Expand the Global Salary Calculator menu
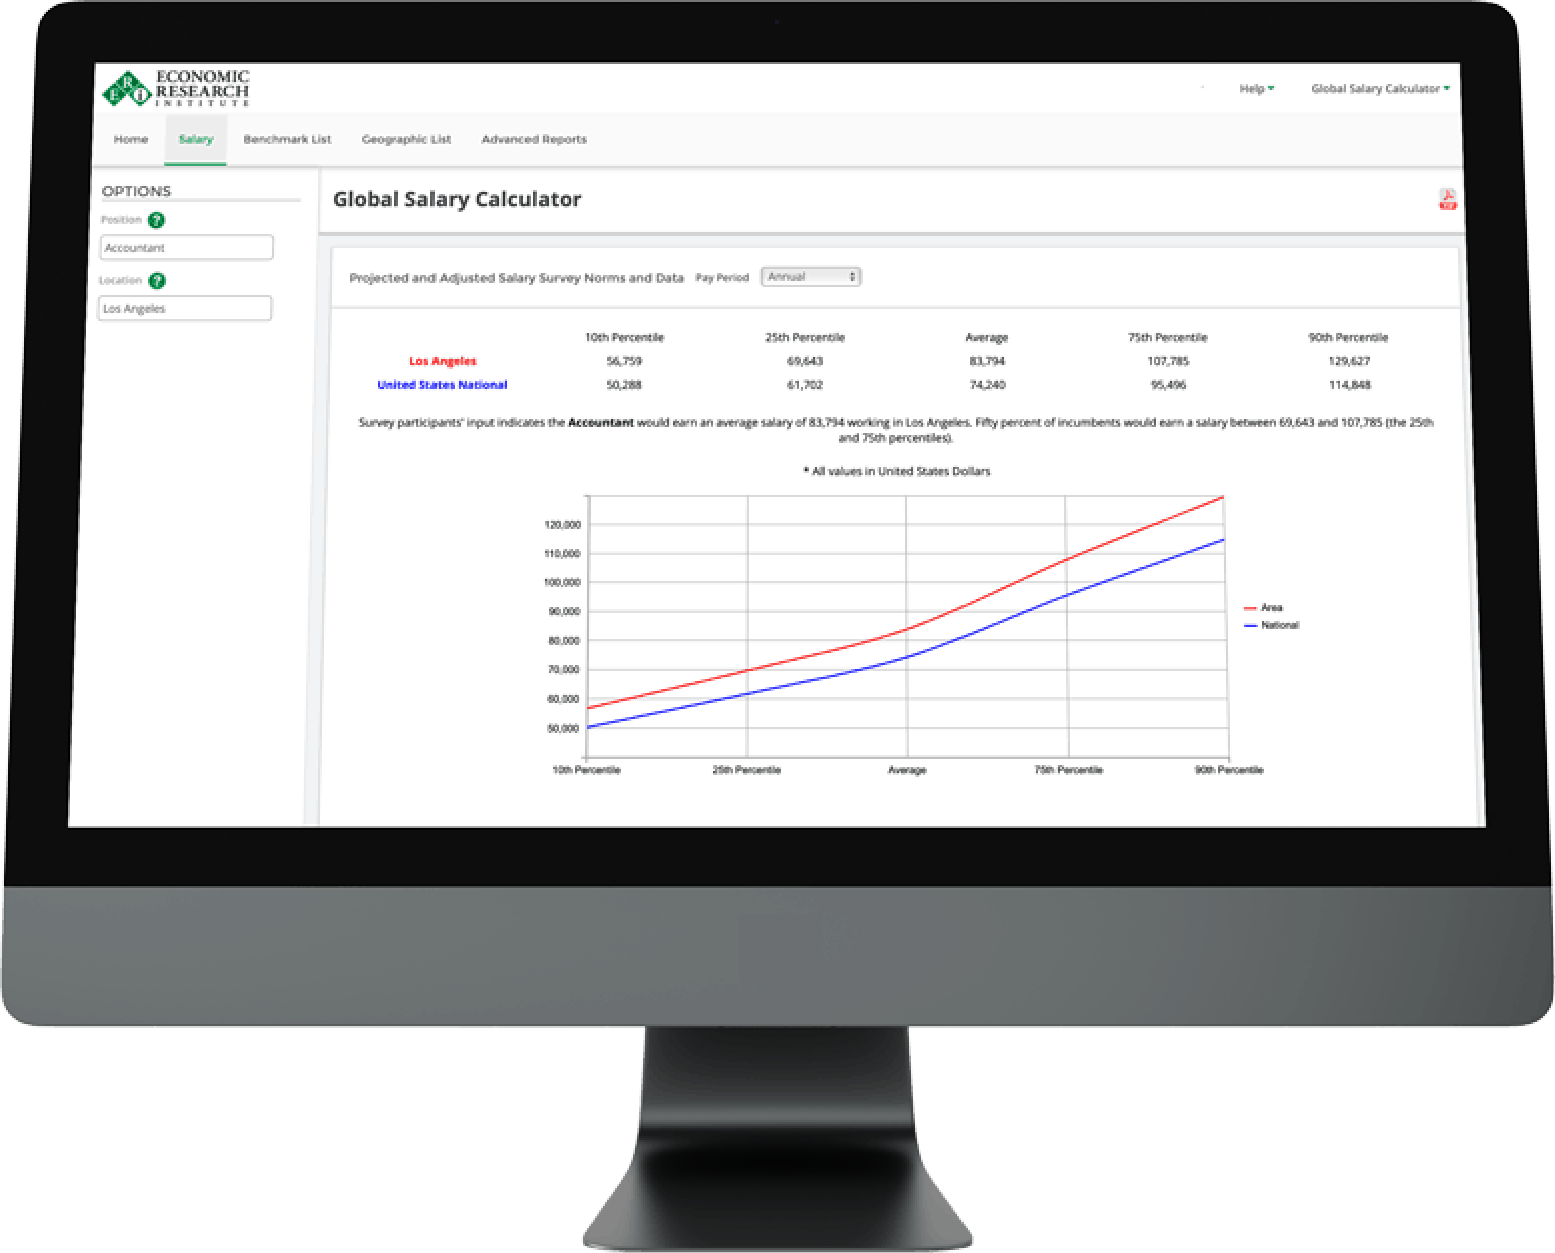This screenshot has width=1555, height=1253. (1379, 89)
